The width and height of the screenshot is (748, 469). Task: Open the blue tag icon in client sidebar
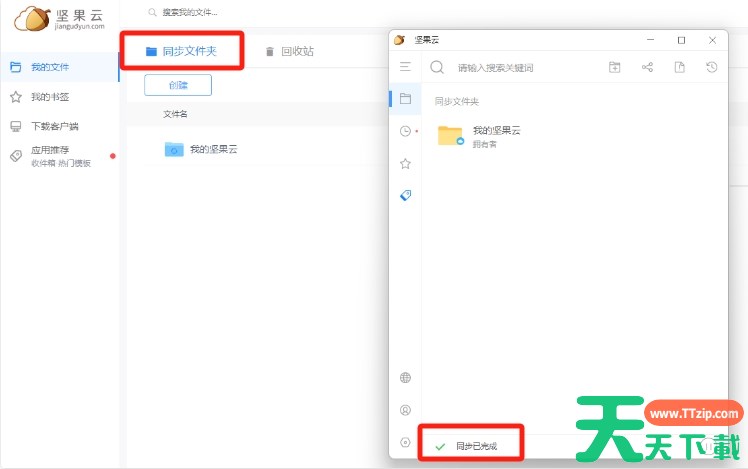point(405,195)
